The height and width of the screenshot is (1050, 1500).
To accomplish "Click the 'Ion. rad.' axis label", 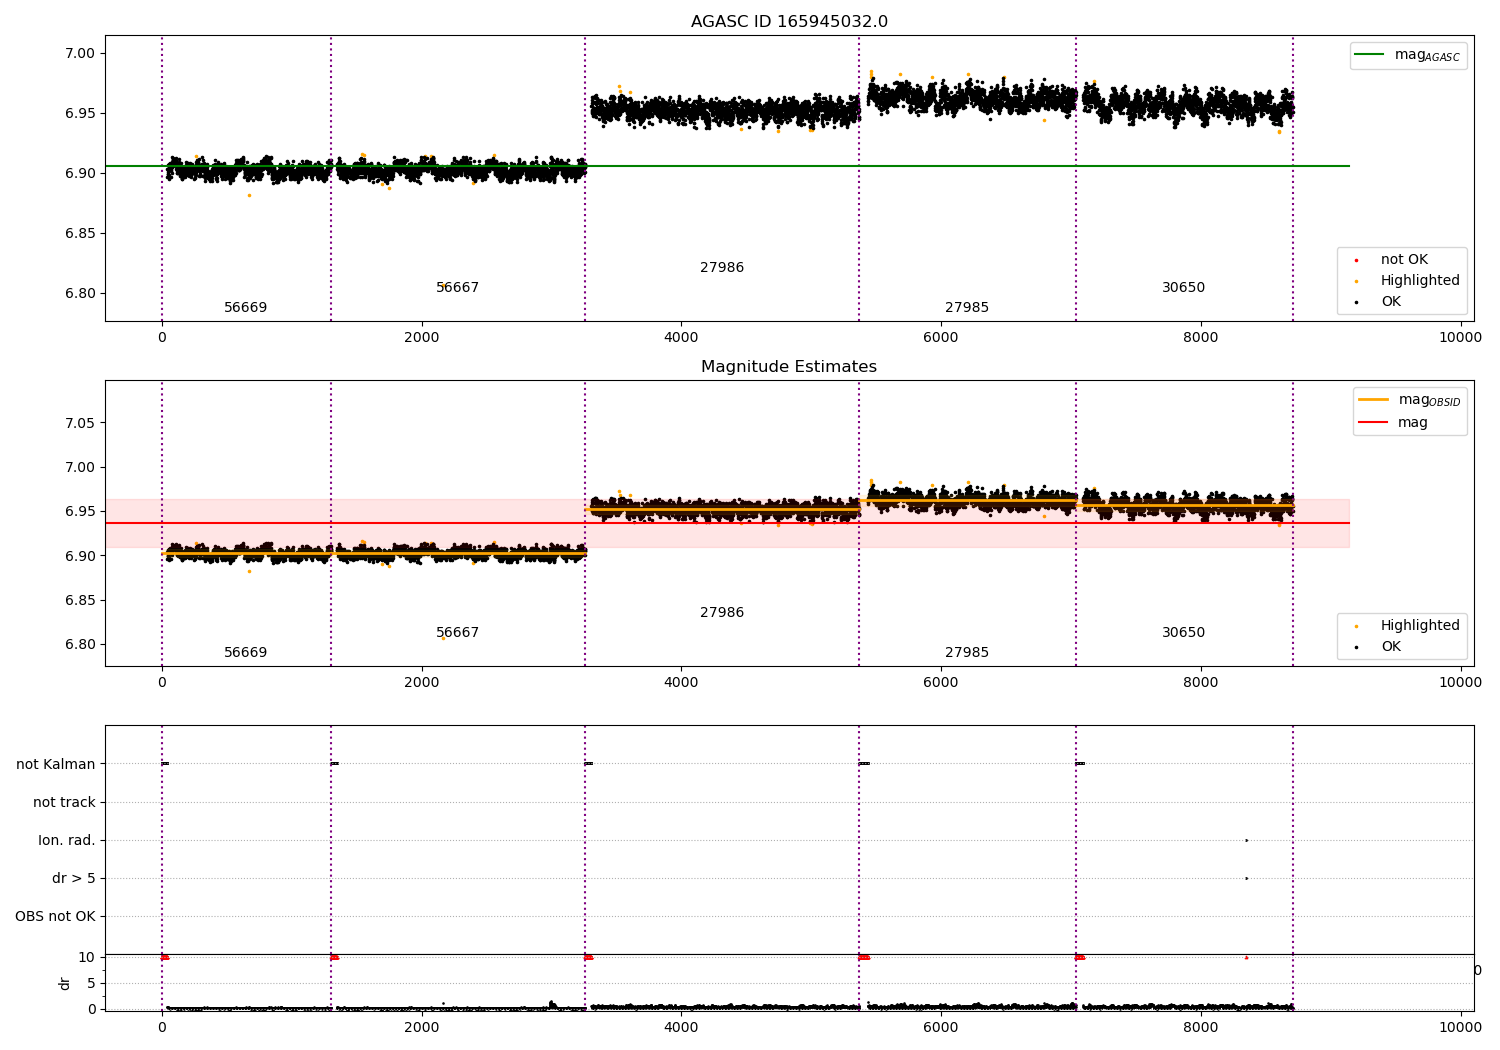I will coord(67,840).
